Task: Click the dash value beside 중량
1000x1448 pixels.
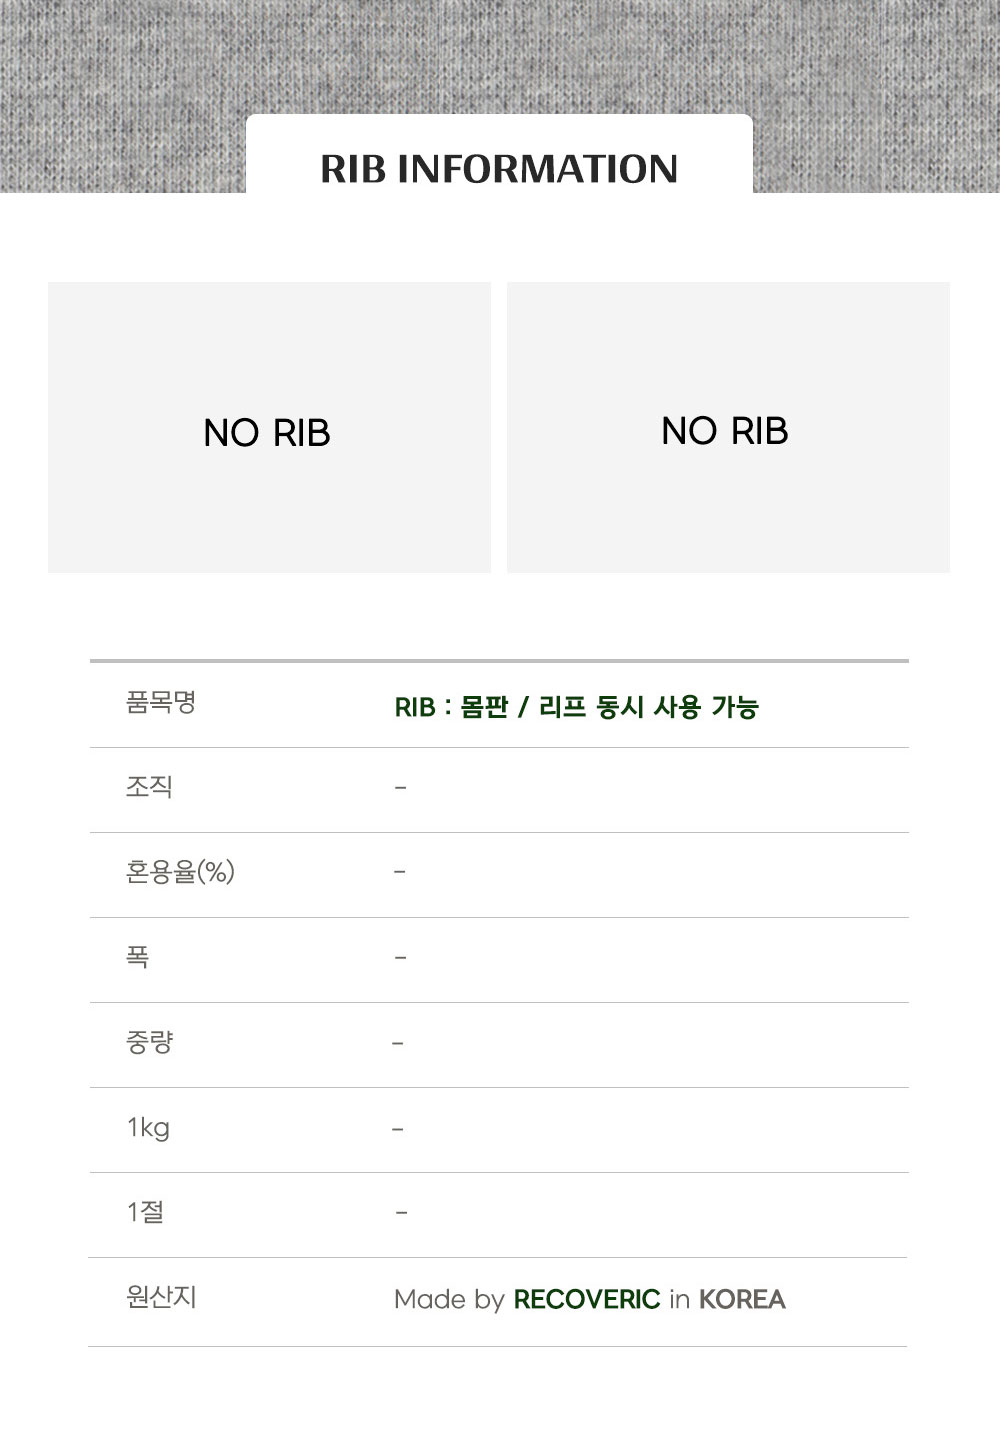Action: click(x=398, y=1043)
